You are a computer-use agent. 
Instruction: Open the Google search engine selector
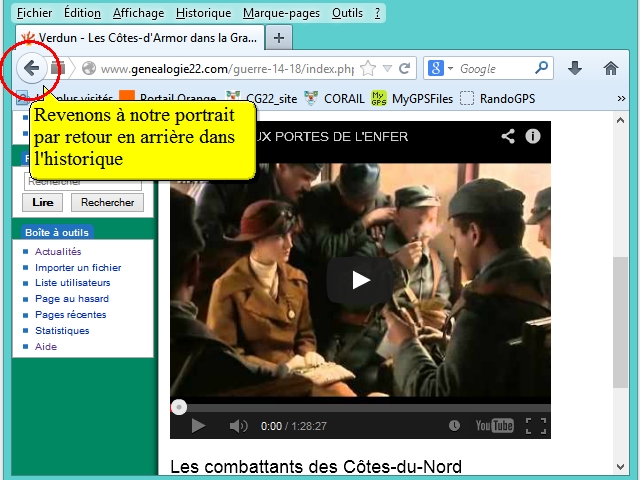click(440, 68)
